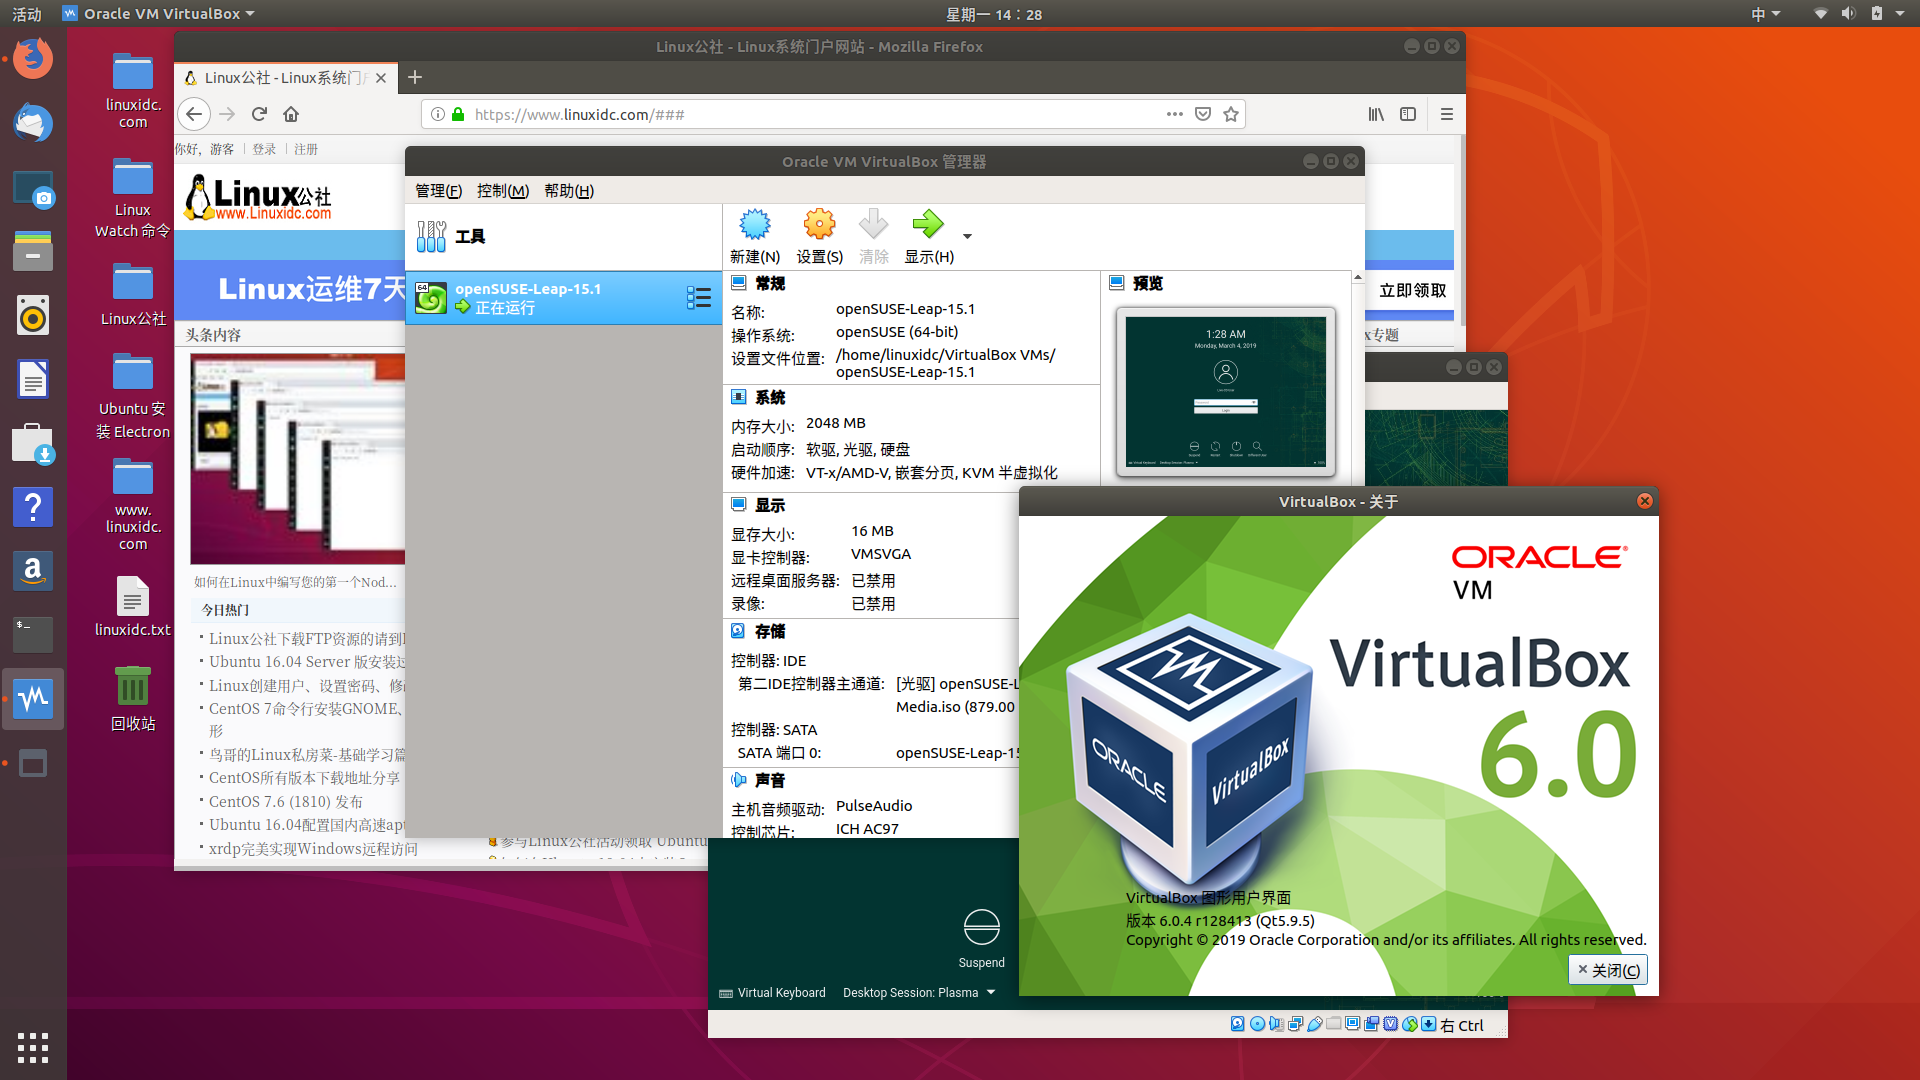Click the CPU virtualization V status icon
Image resolution: width=1920 pixels, height=1080 pixels.
[1390, 1024]
